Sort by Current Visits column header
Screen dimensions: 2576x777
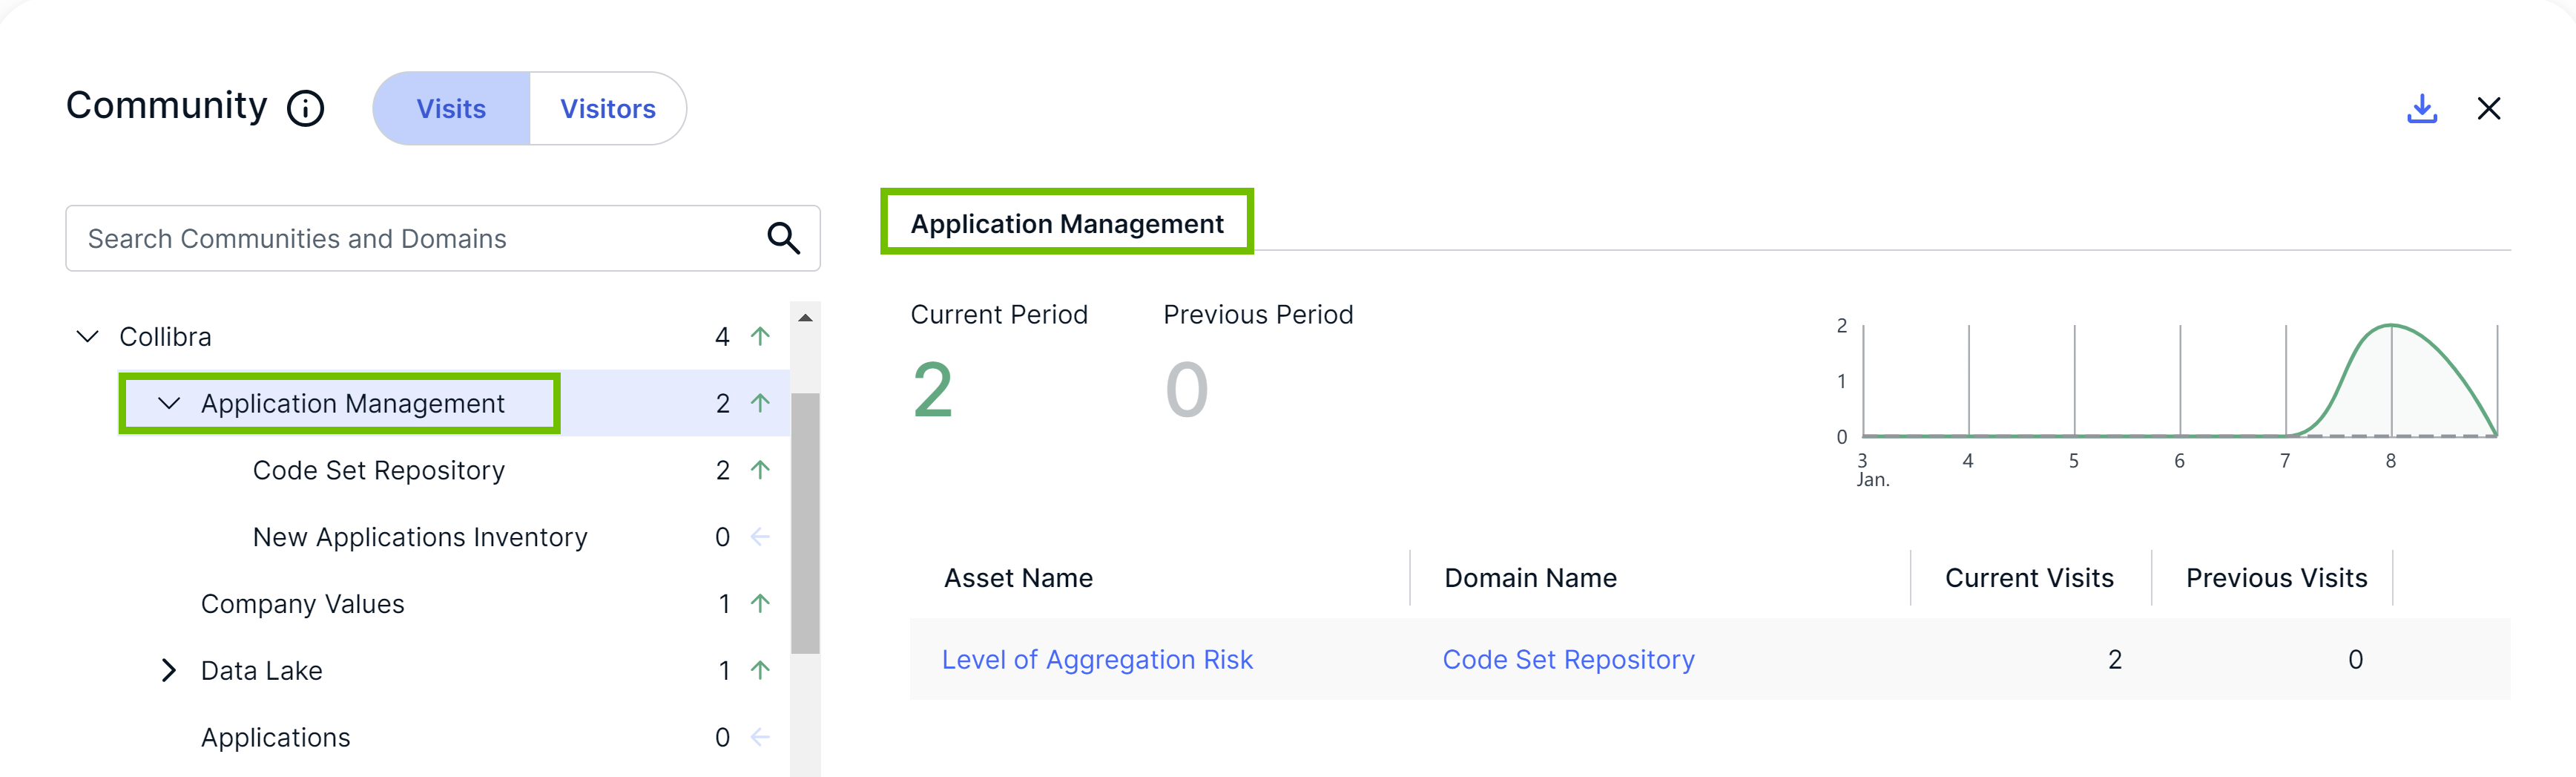[x=2029, y=578]
